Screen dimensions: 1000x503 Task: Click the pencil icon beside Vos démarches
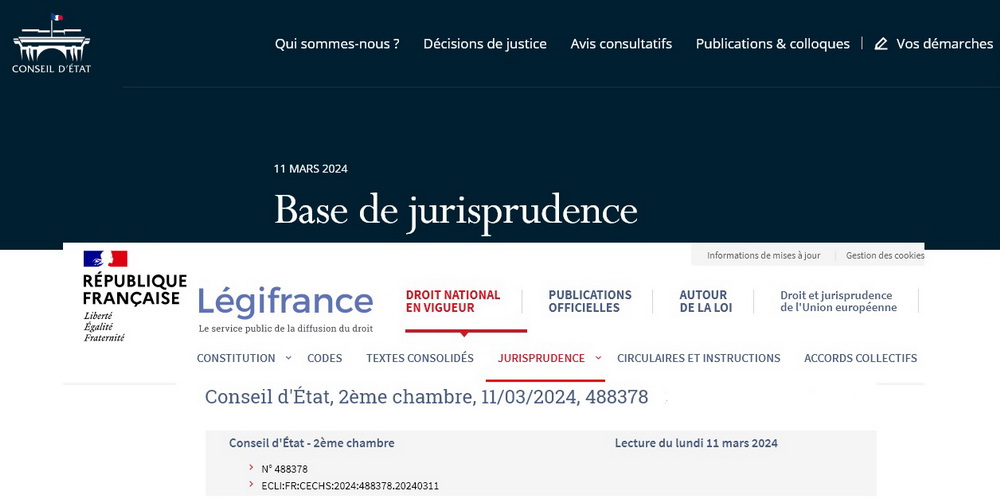[x=881, y=44]
